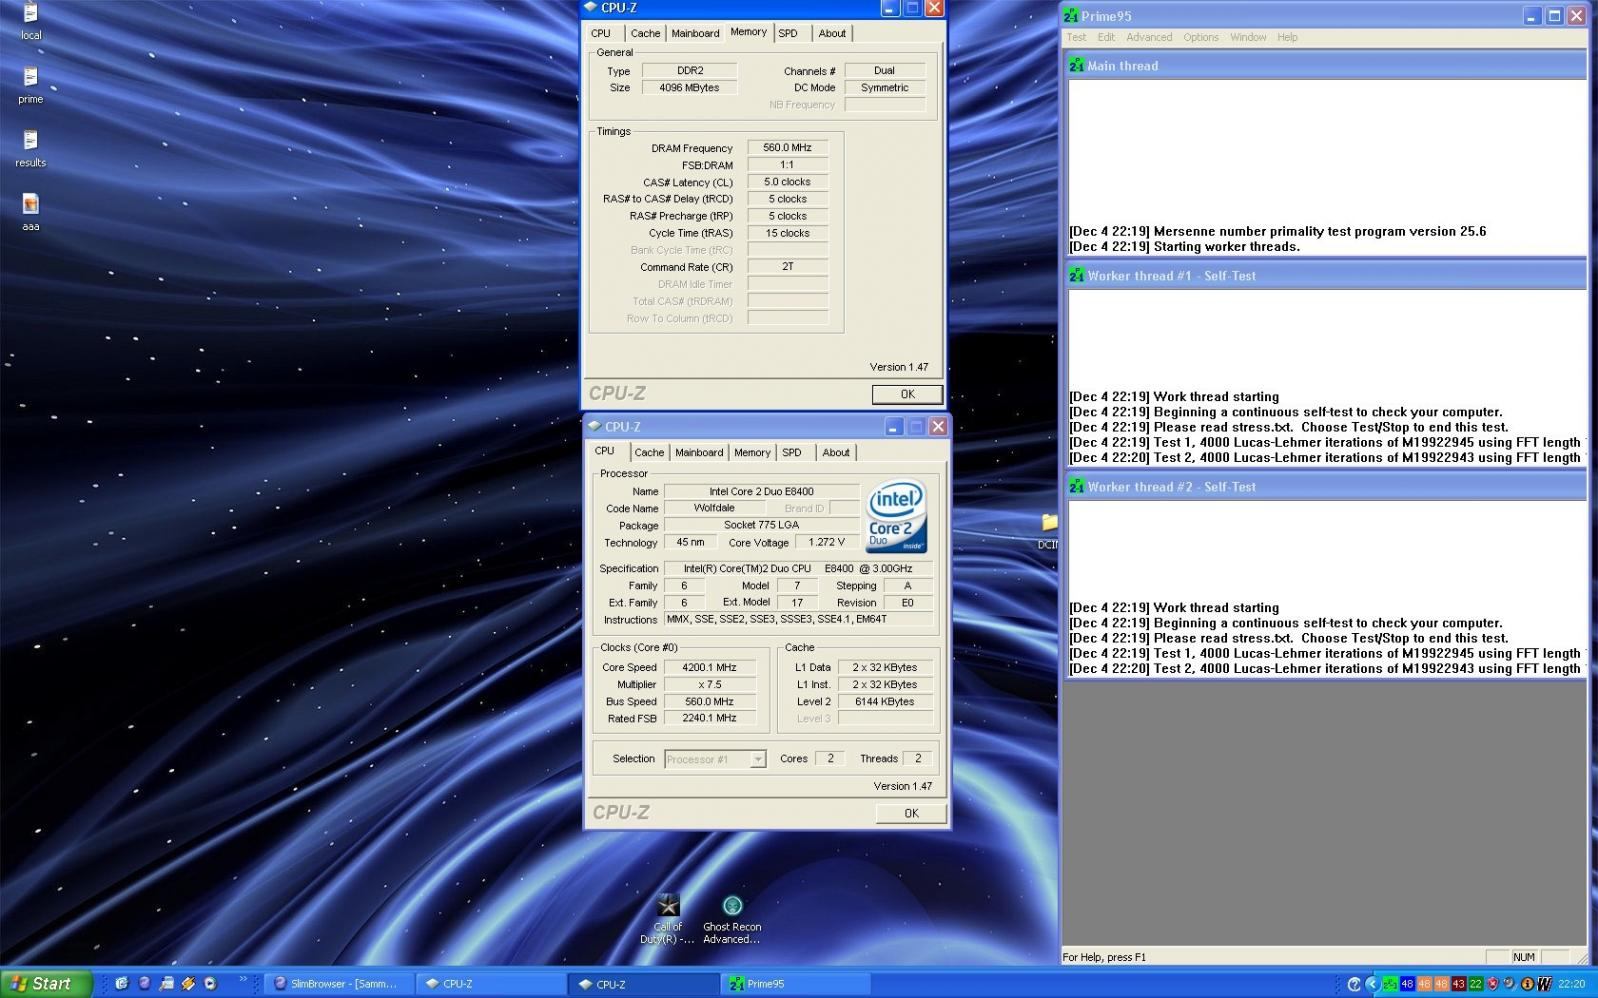Open the Test menu in Prime95
The width and height of the screenshot is (1598, 998).
tap(1076, 37)
